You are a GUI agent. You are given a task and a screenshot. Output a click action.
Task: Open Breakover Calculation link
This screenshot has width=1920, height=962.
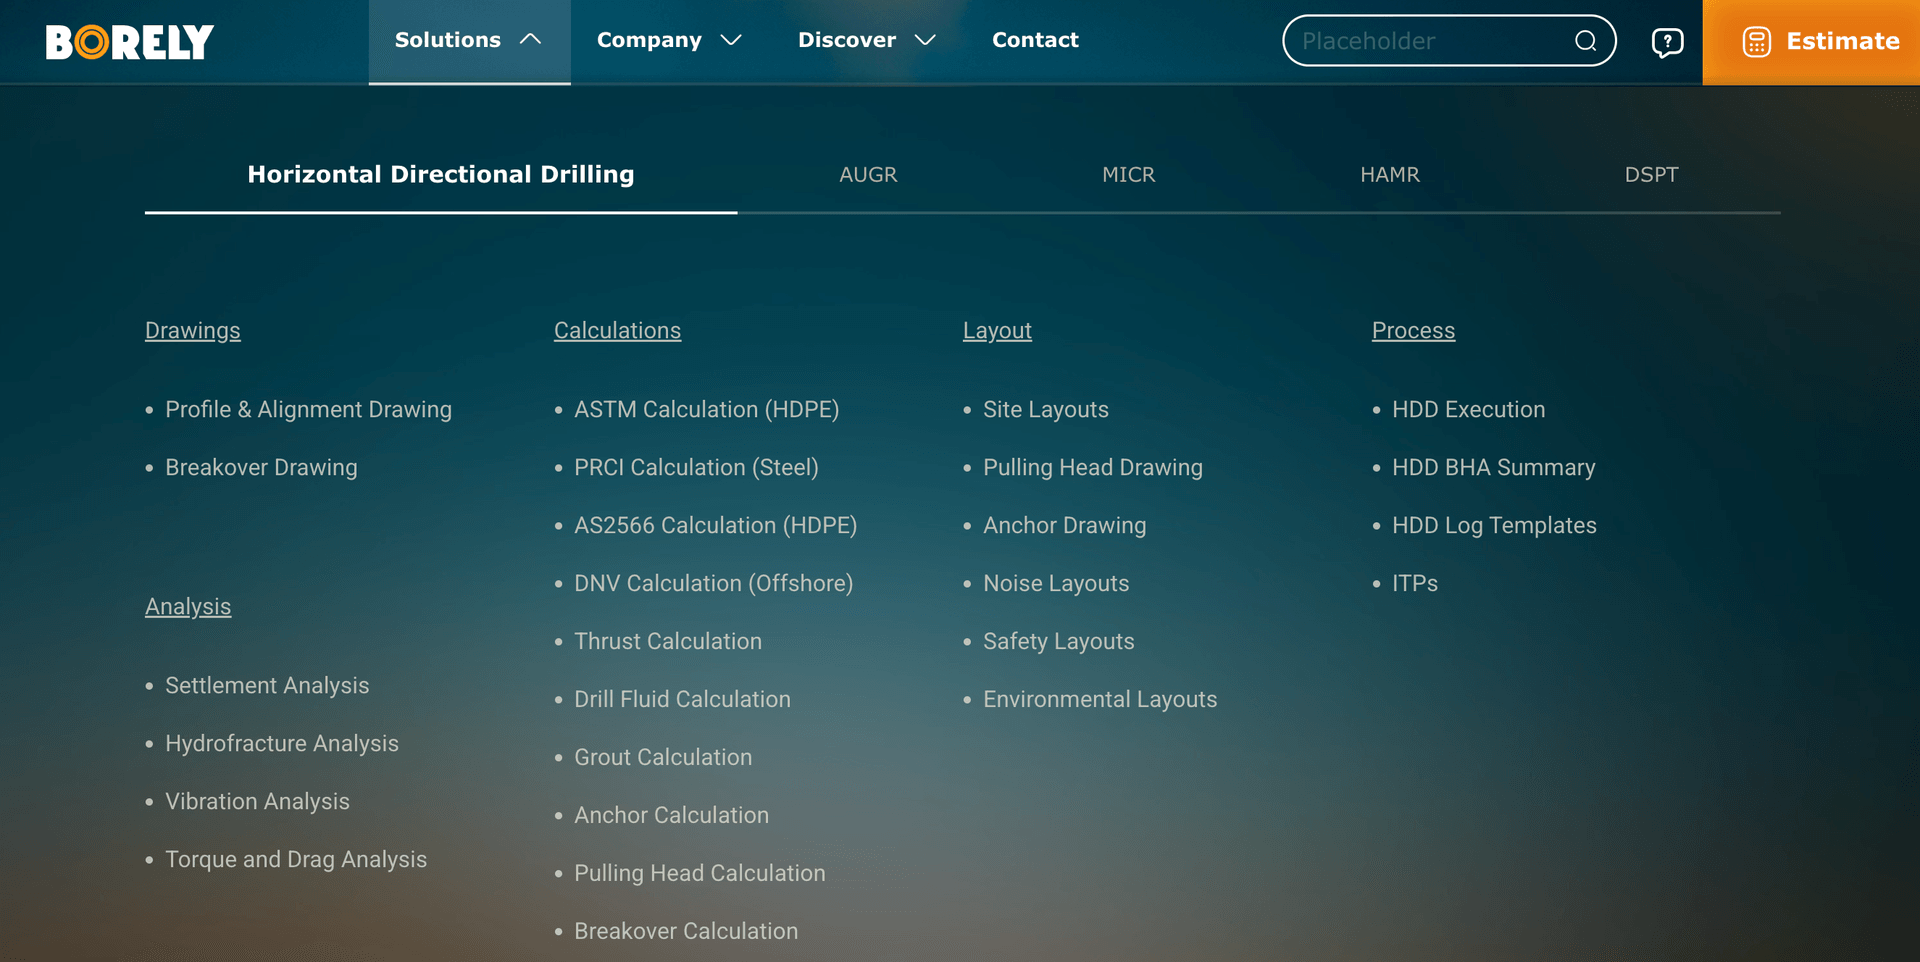point(686,932)
